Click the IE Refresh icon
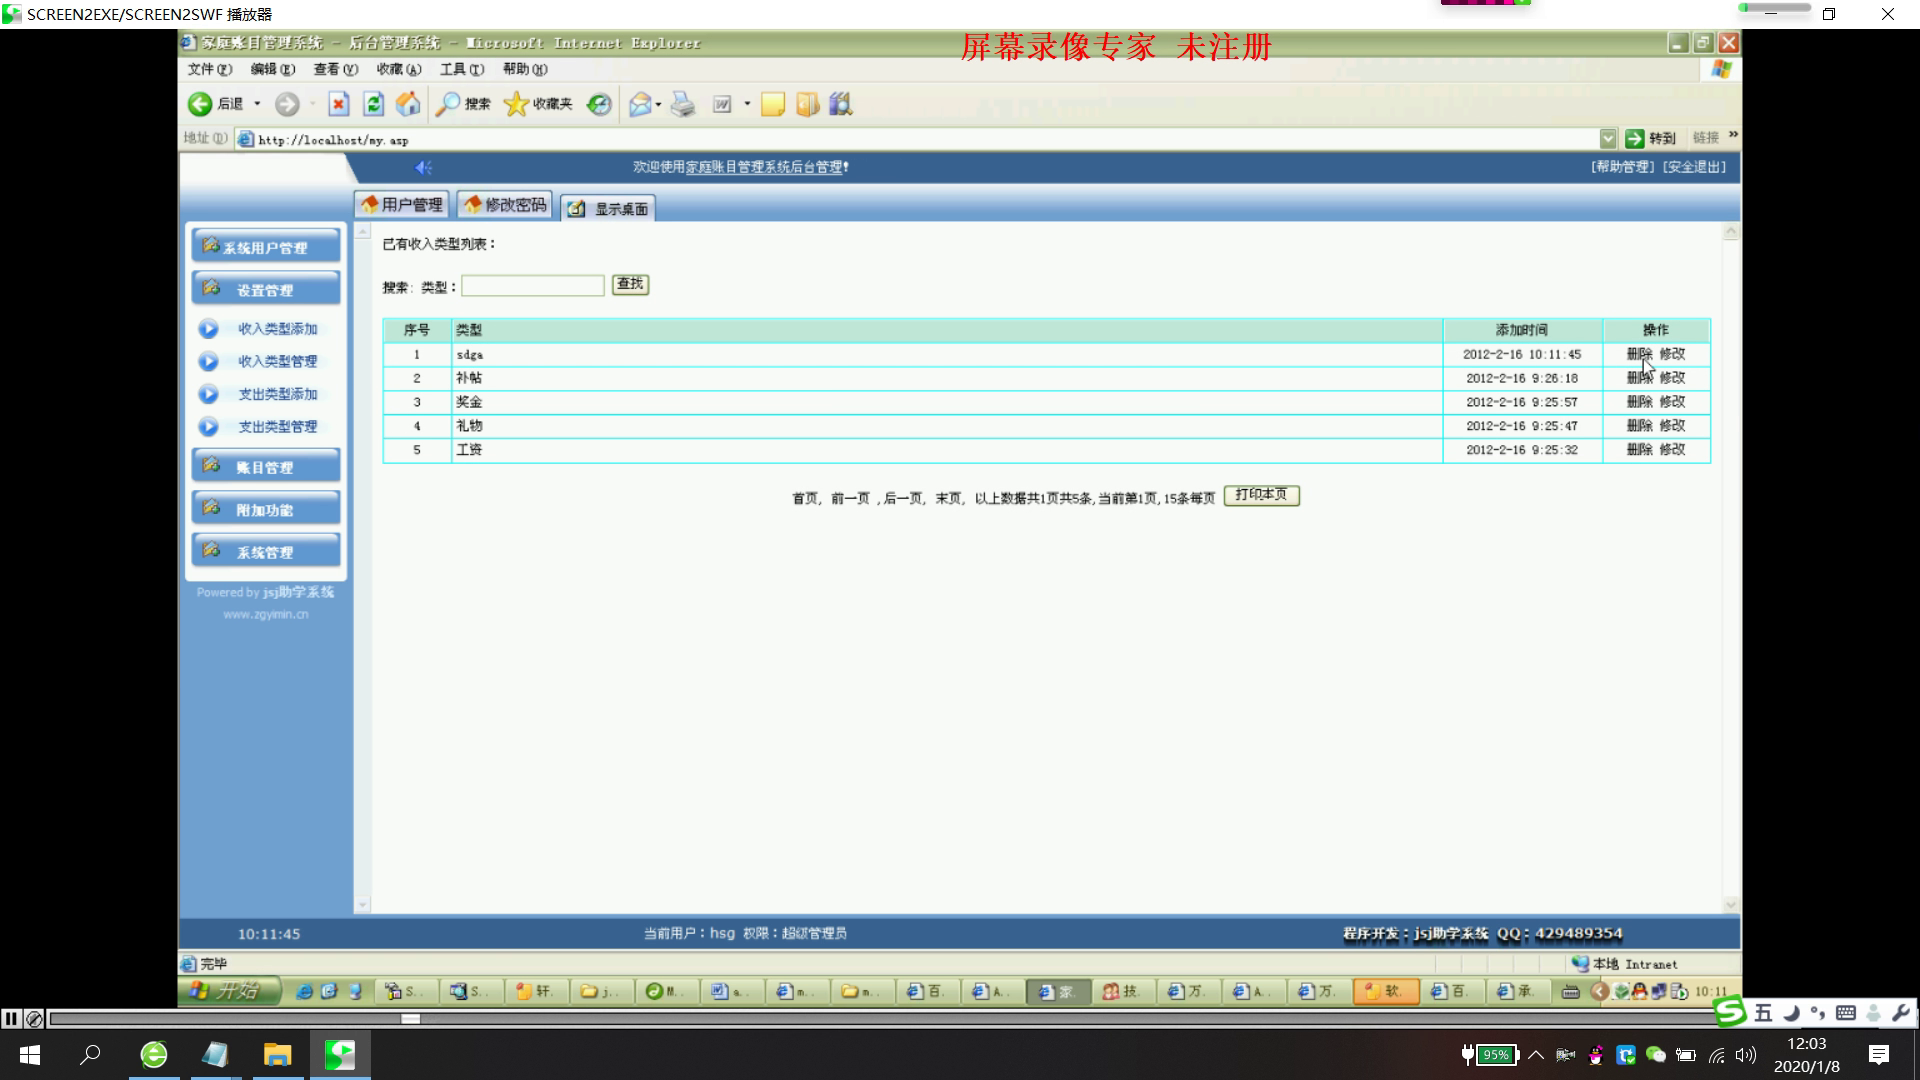 373,104
